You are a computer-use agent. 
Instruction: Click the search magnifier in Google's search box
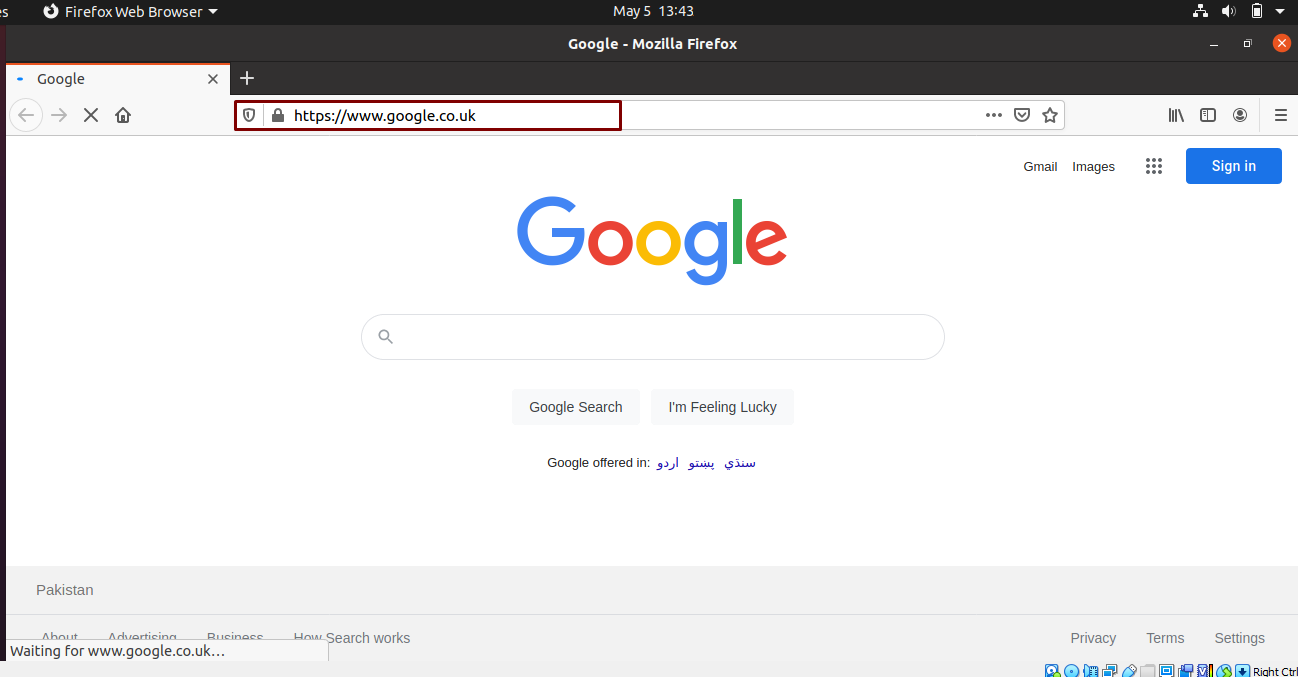pos(386,337)
